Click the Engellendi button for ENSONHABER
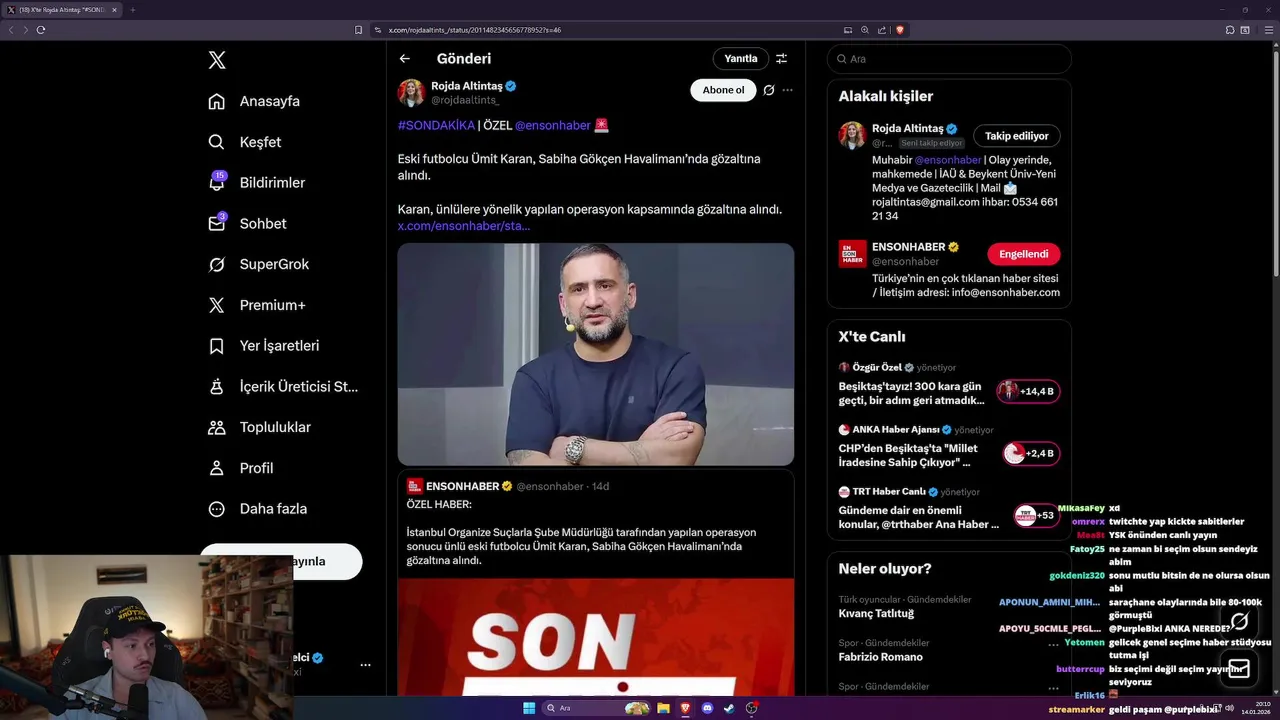The width and height of the screenshot is (1280, 720). pyautogui.click(x=1023, y=254)
